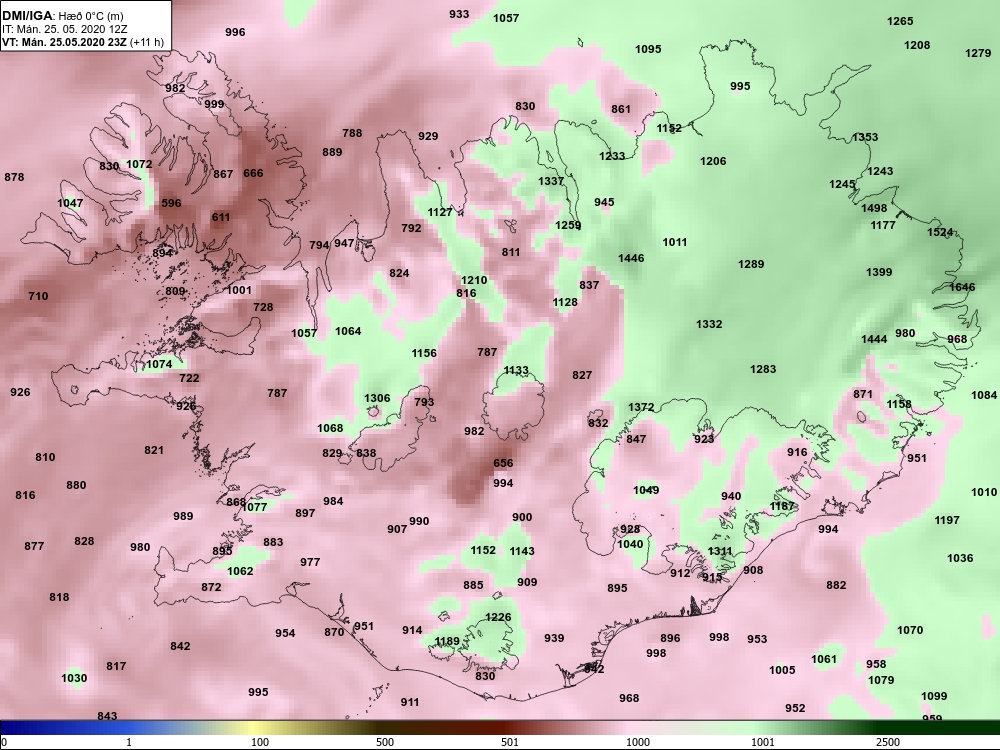Select the map value 611
The width and height of the screenshot is (1000, 750).
(x=221, y=217)
